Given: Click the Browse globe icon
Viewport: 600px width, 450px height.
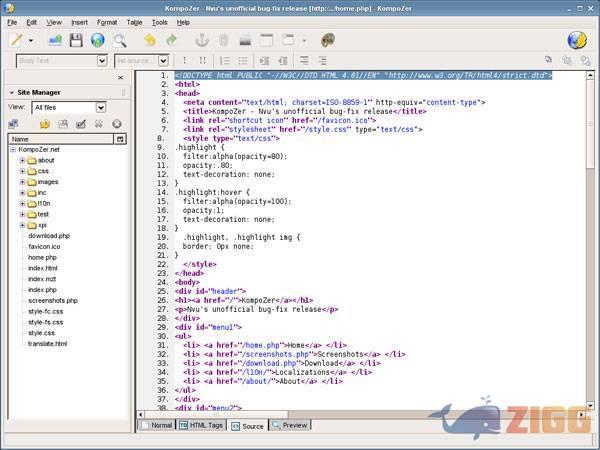Looking at the screenshot, I should [x=98, y=41].
